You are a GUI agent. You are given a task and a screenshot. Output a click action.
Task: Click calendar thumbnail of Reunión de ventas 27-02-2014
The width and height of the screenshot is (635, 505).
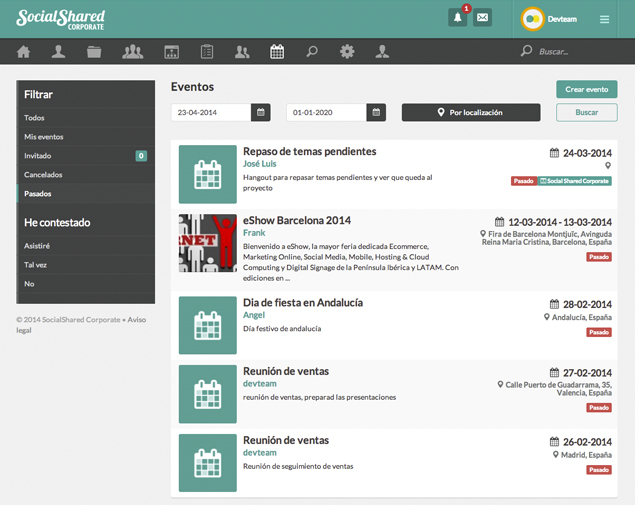click(x=208, y=394)
